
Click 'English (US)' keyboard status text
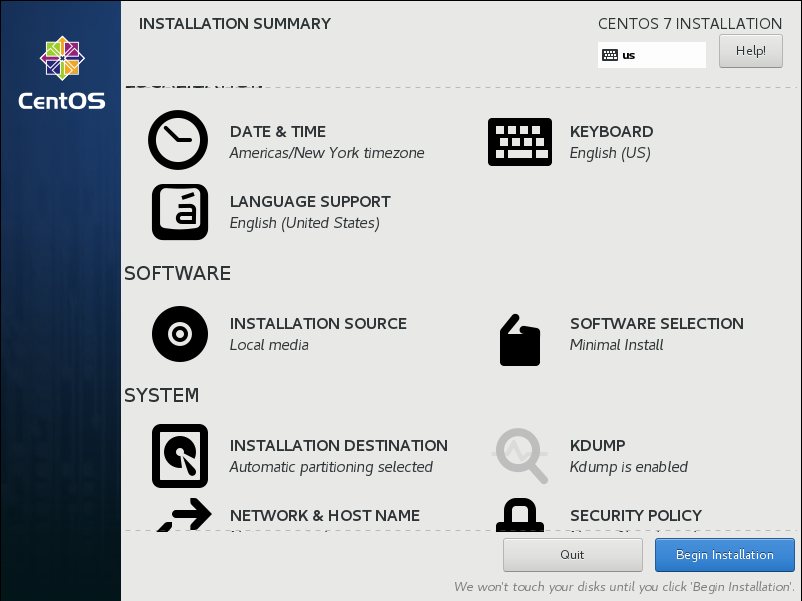click(610, 153)
